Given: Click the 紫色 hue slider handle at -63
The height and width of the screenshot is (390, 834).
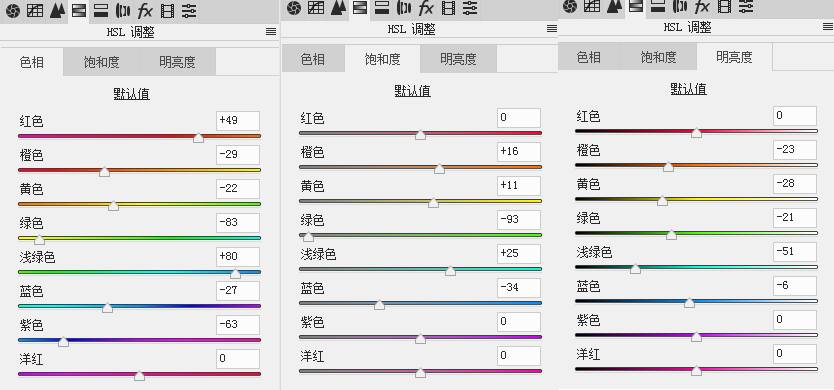Looking at the screenshot, I should [x=63, y=342].
